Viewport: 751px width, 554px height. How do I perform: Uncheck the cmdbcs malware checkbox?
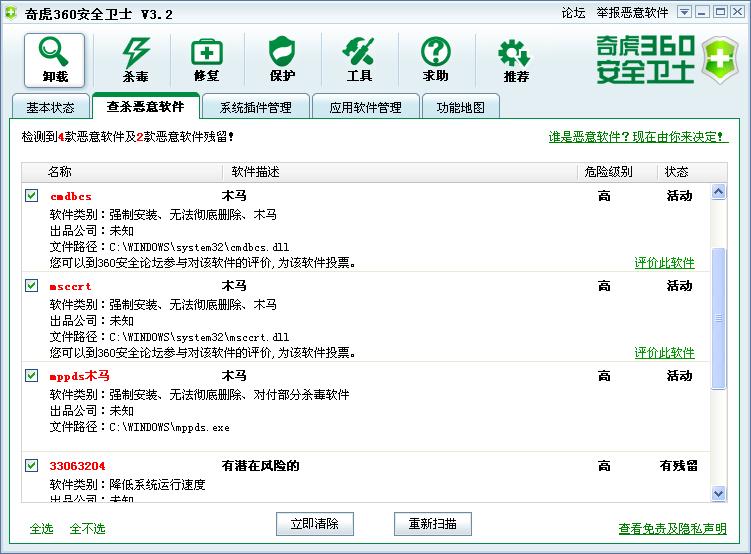(x=32, y=195)
